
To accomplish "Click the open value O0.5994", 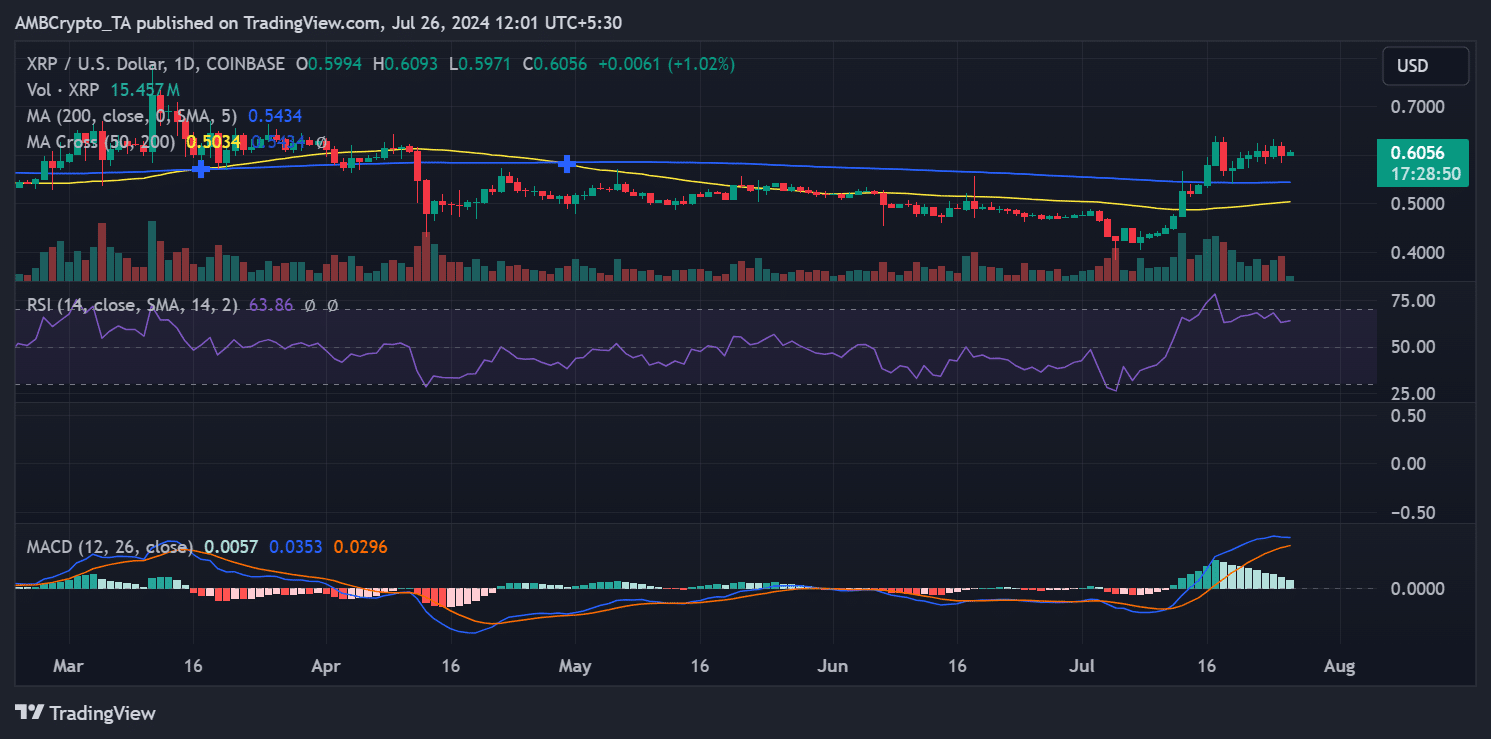I will coord(331,64).
